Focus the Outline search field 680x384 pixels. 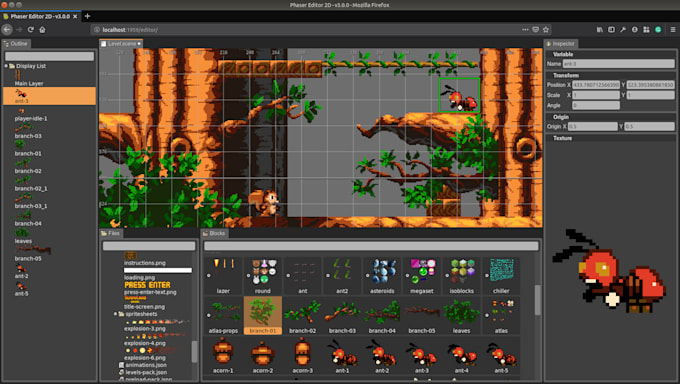click(x=49, y=56)
